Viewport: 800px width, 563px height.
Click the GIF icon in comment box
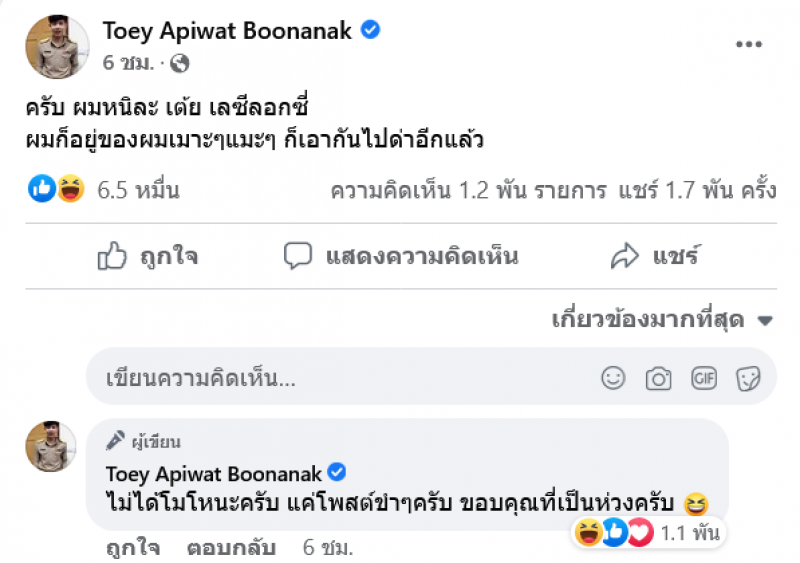pos(704,378)
